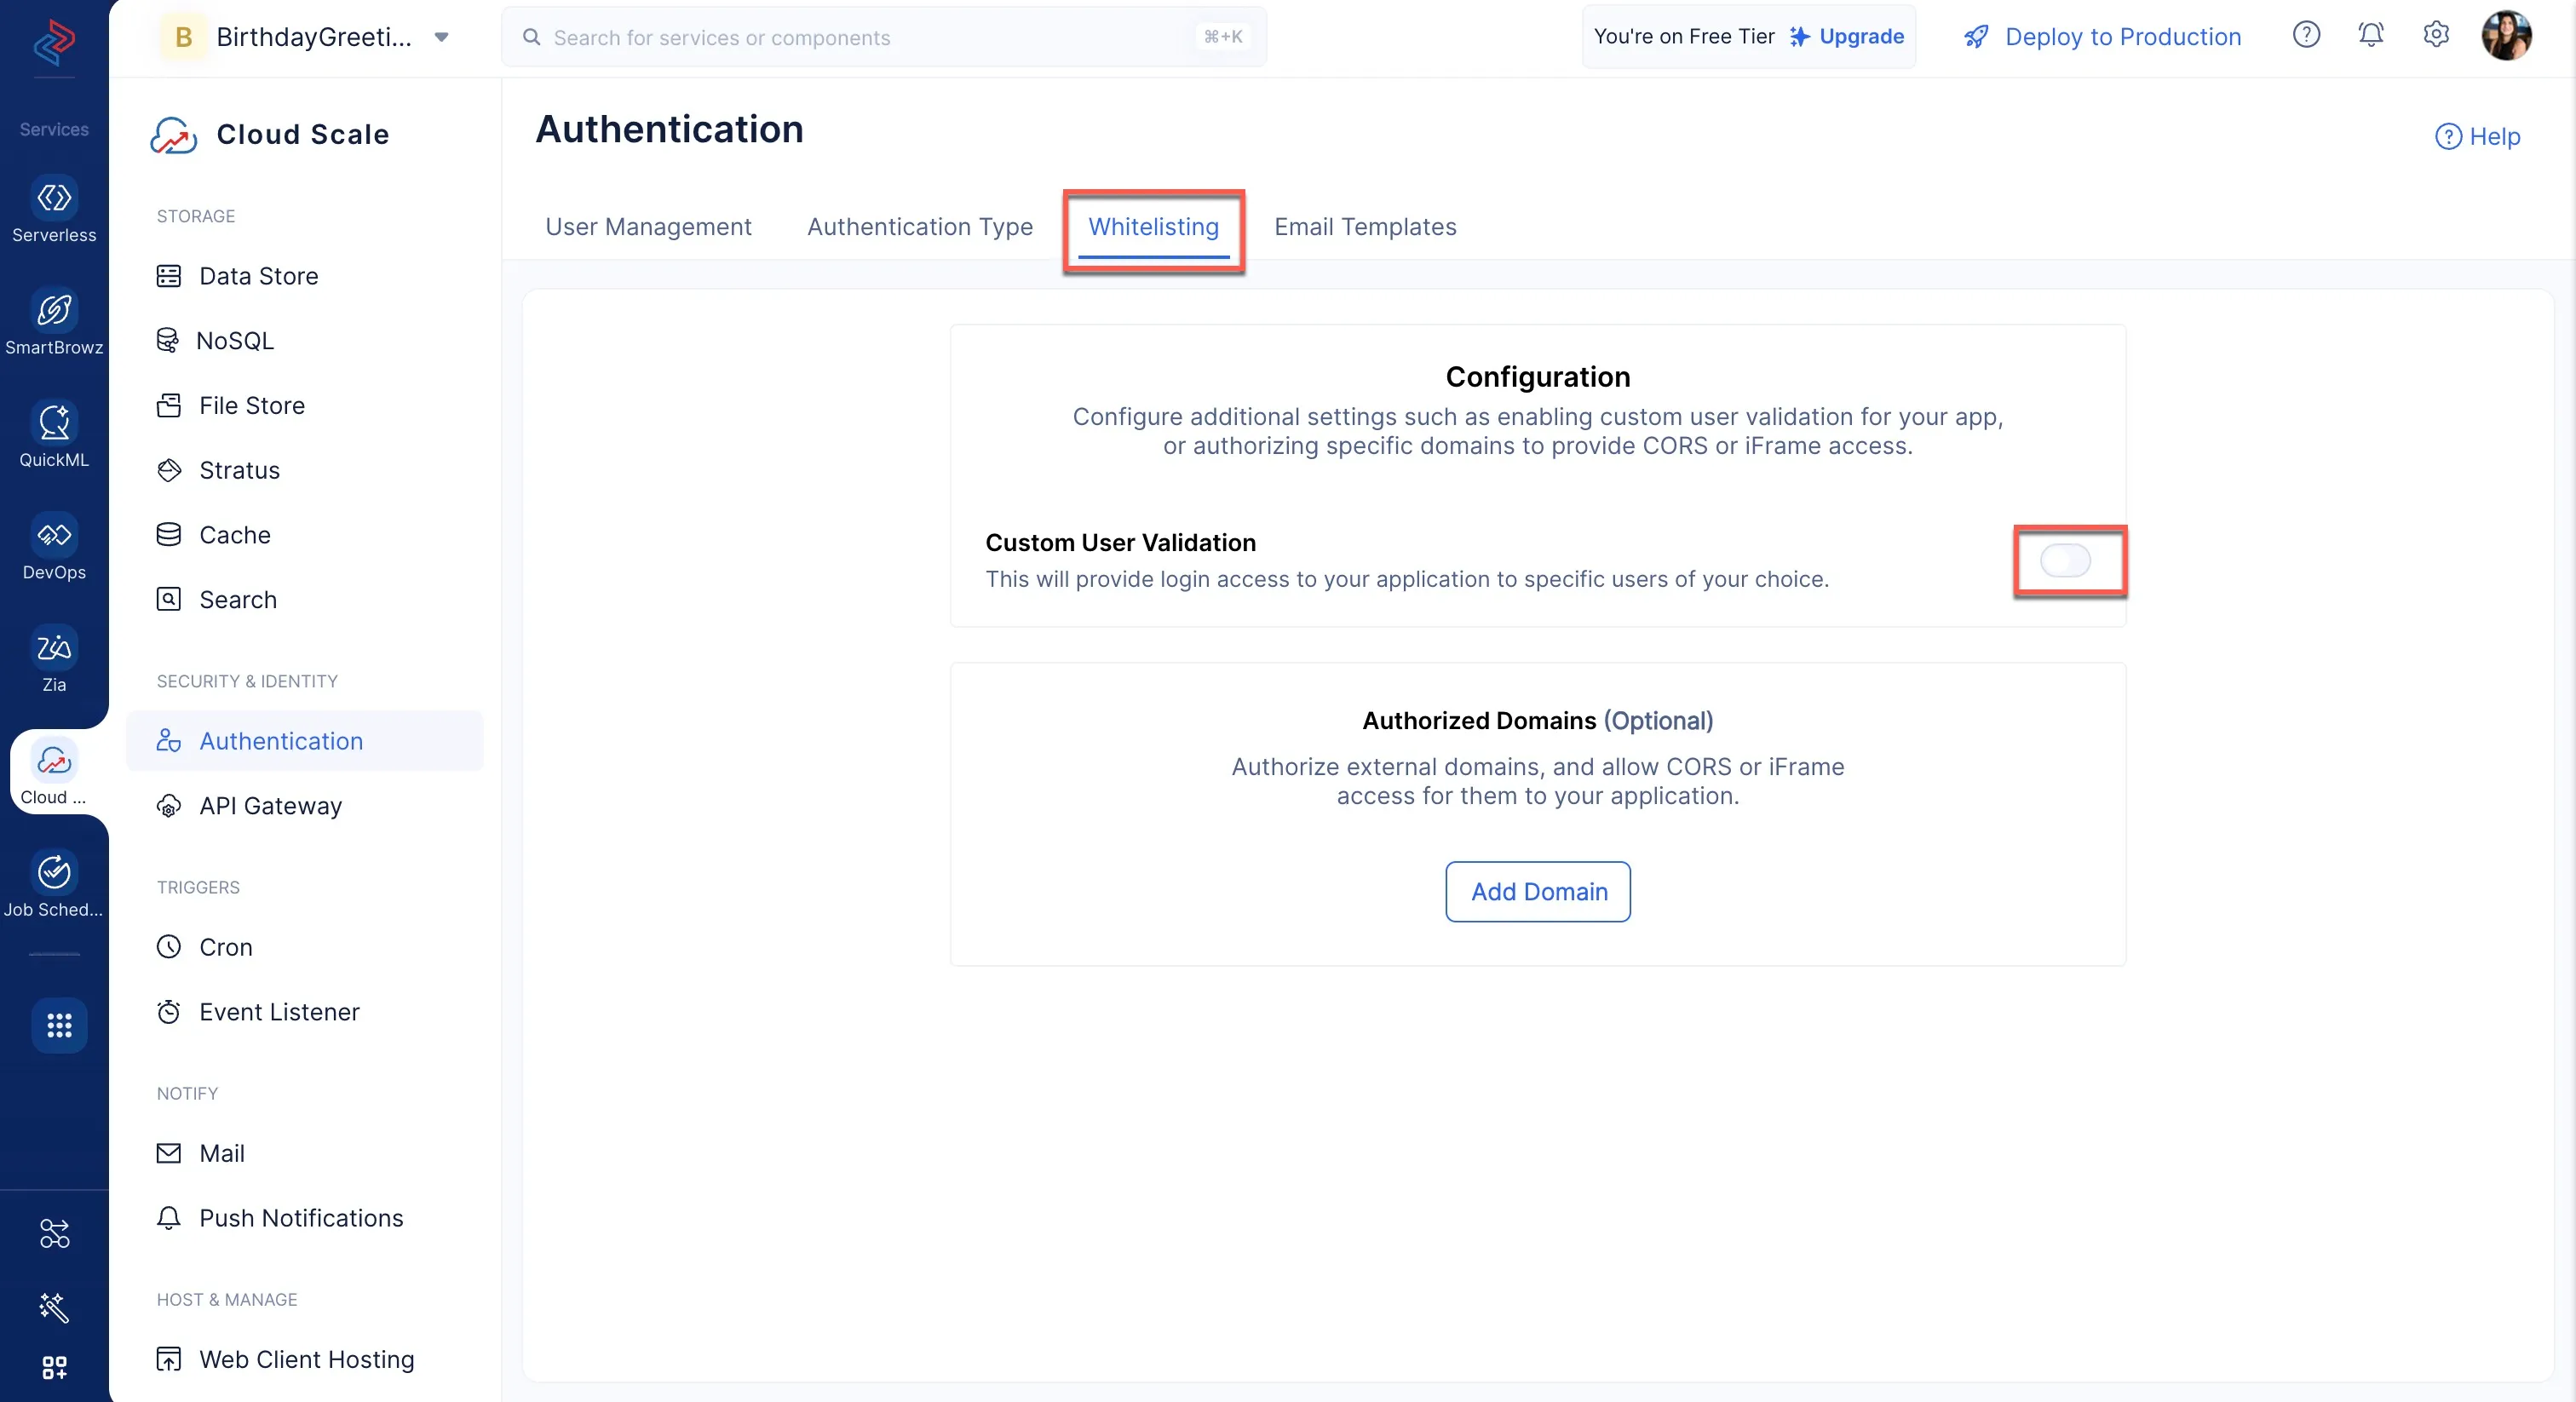Select the Zia service icon
Viewport: 2576px width, 1402px height.
pos(54,648)
